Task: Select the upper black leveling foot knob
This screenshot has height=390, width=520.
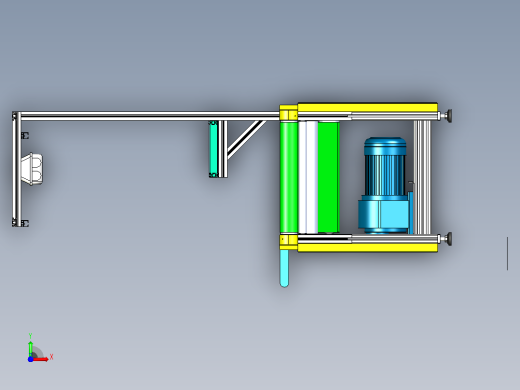Action: (449, 115)
